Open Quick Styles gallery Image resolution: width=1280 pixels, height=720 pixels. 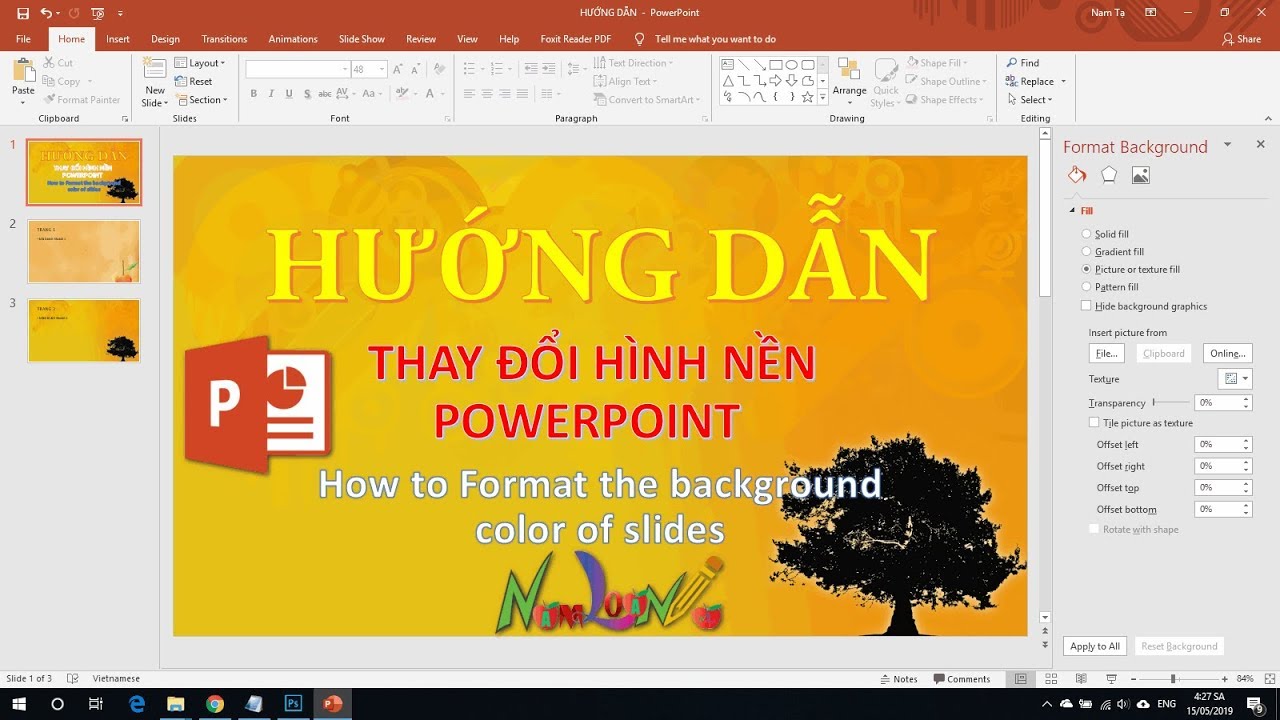(x=886, y=82)
